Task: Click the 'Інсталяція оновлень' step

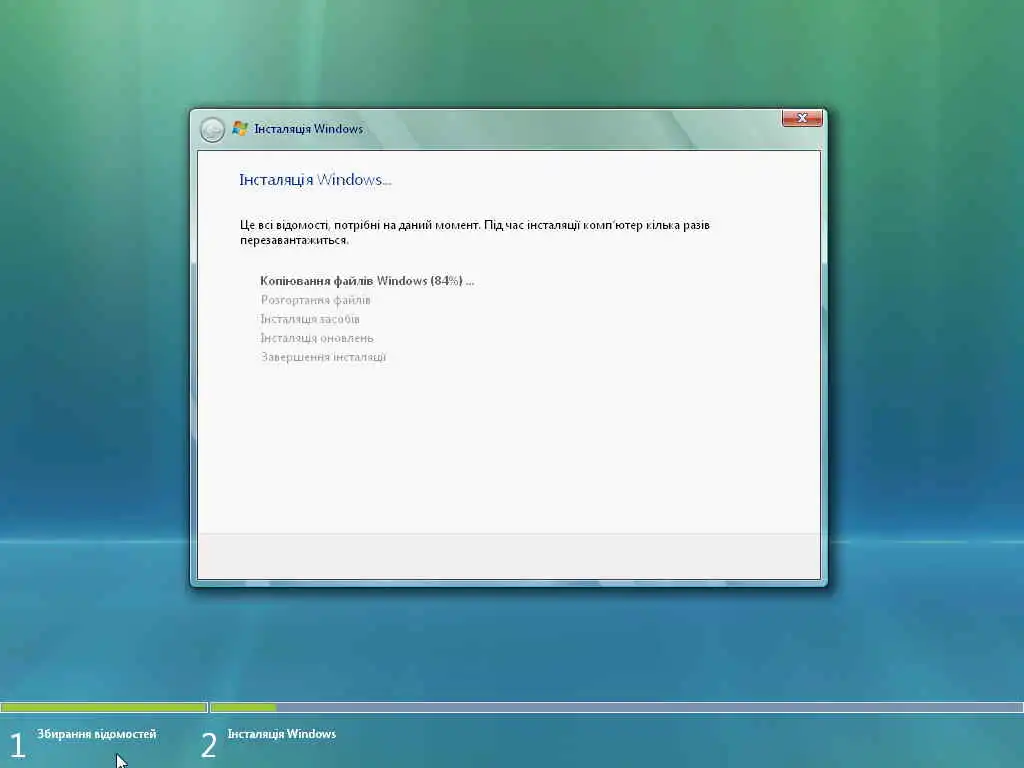Action: tap(317, 338)
